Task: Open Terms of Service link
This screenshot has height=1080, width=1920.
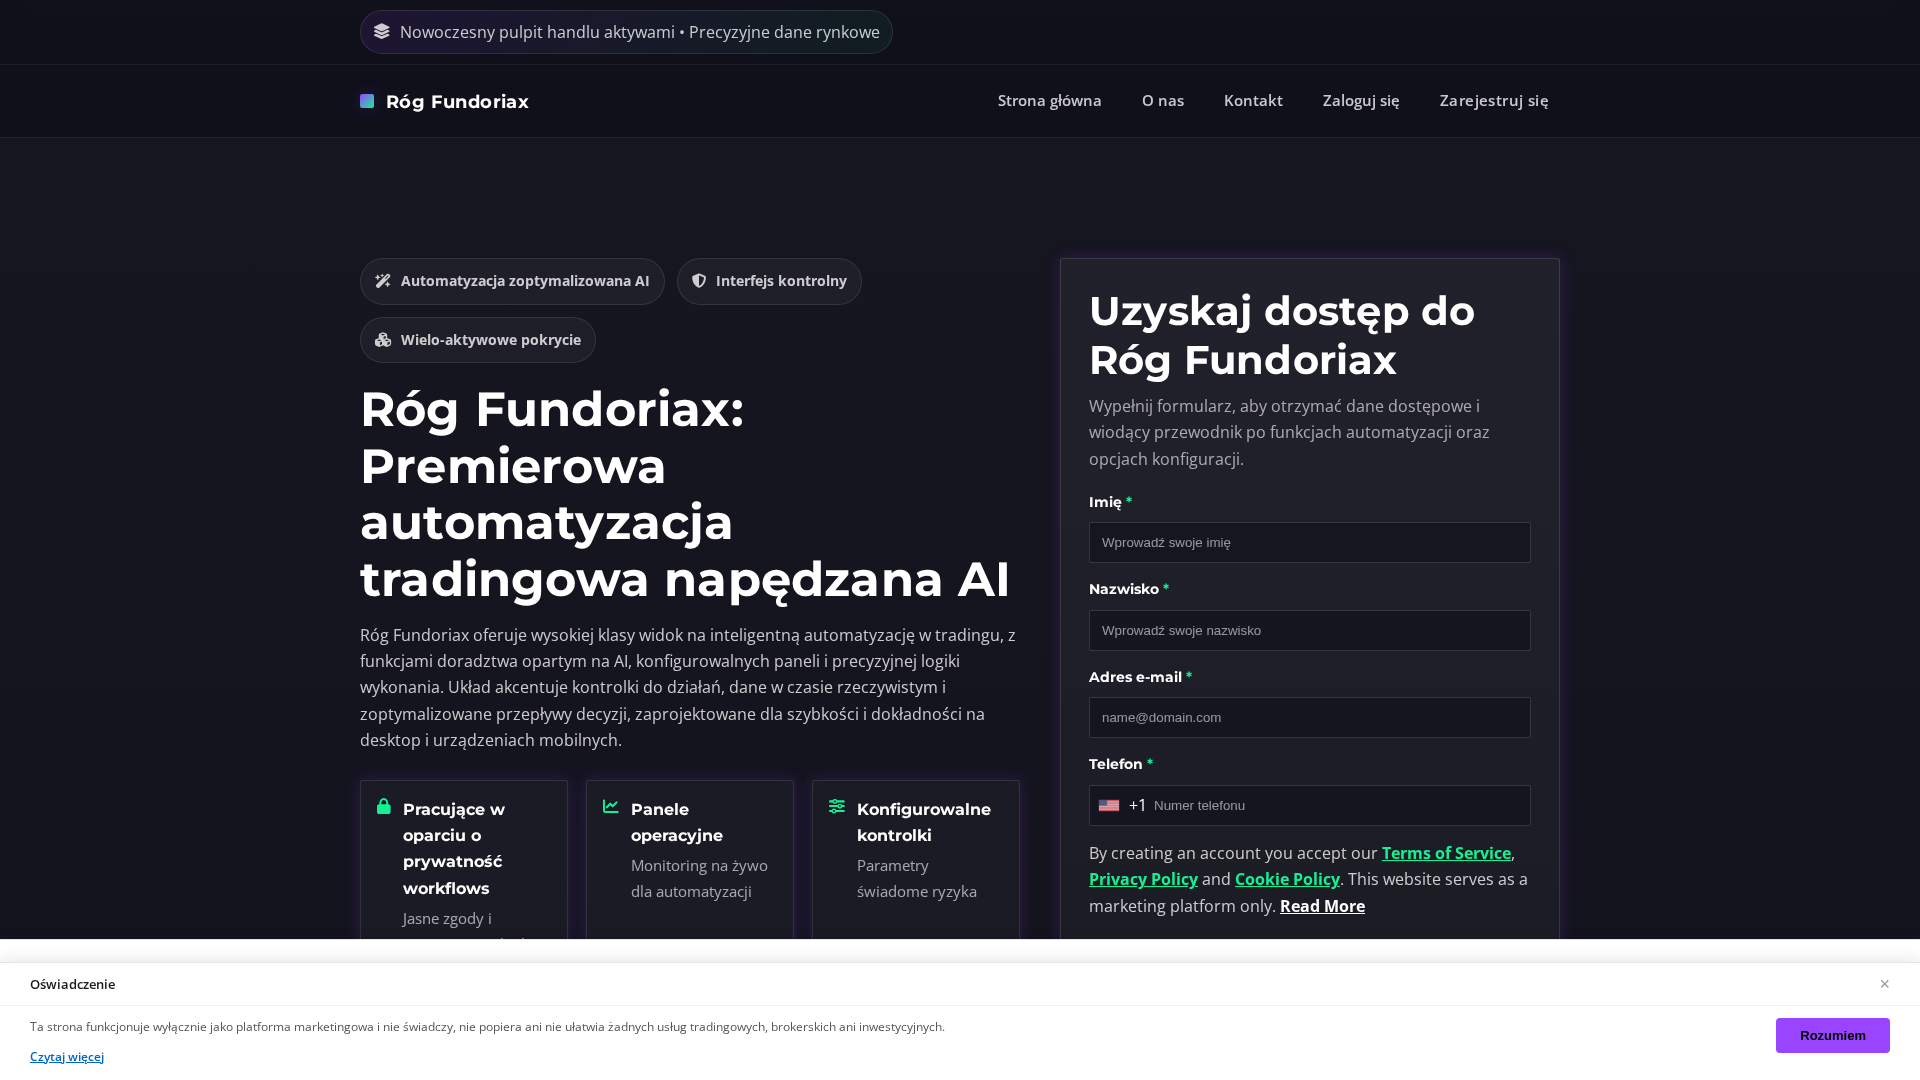Action: point(1446,853)
